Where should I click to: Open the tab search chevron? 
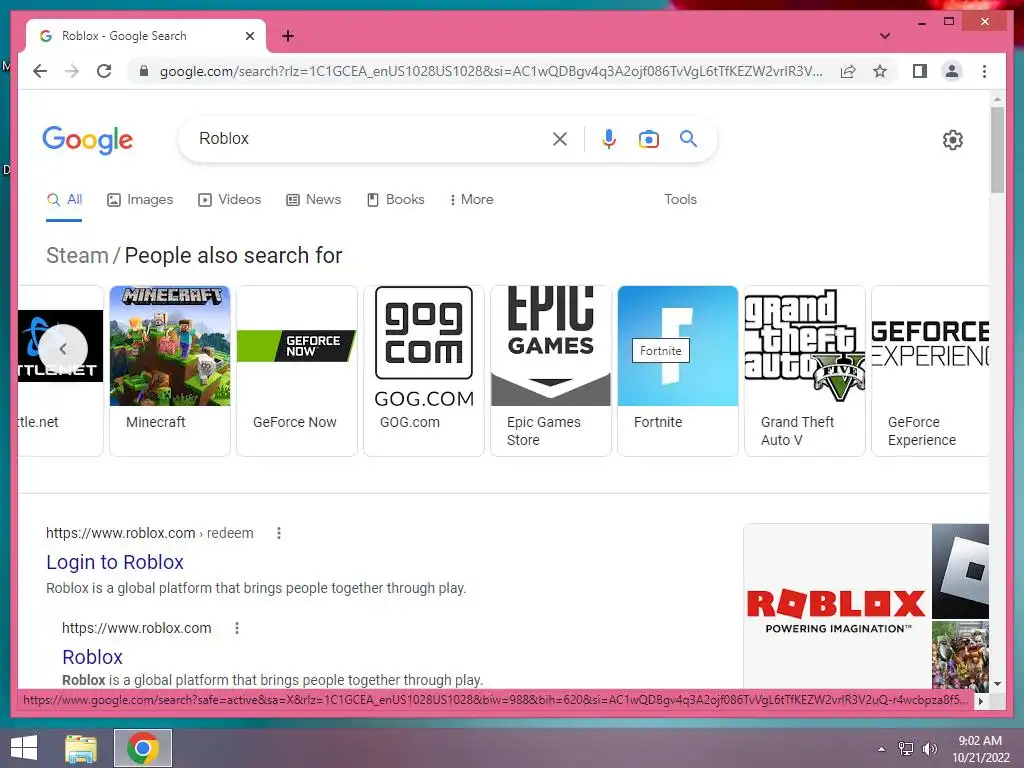(x=885, y=36)
